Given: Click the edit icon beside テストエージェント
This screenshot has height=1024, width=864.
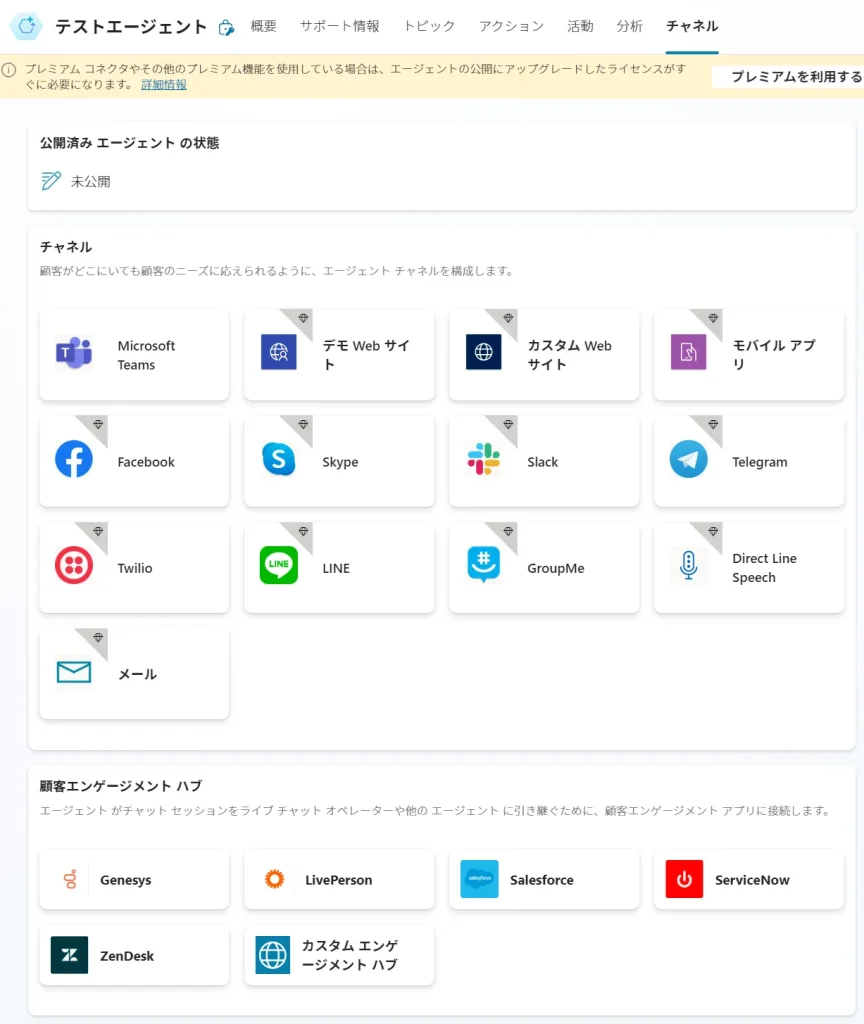Looking at the screenshot, I should pos(226,27).
